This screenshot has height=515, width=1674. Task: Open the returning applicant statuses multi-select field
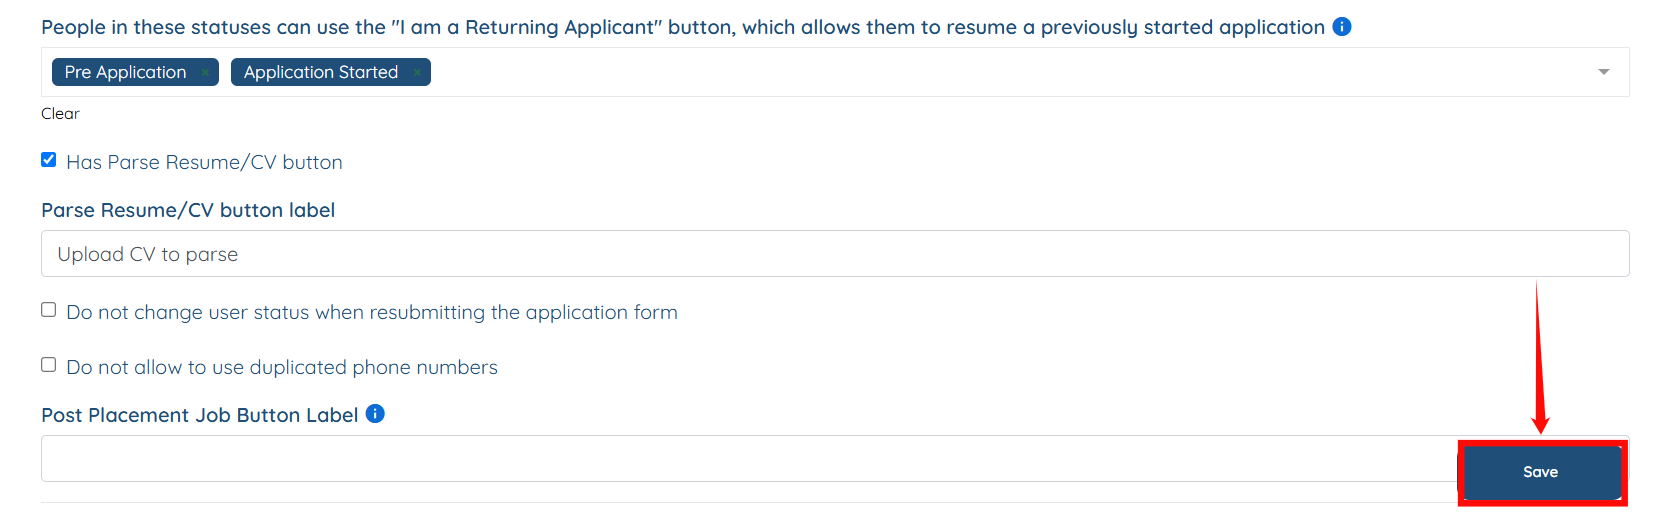tap(1000, 72)
